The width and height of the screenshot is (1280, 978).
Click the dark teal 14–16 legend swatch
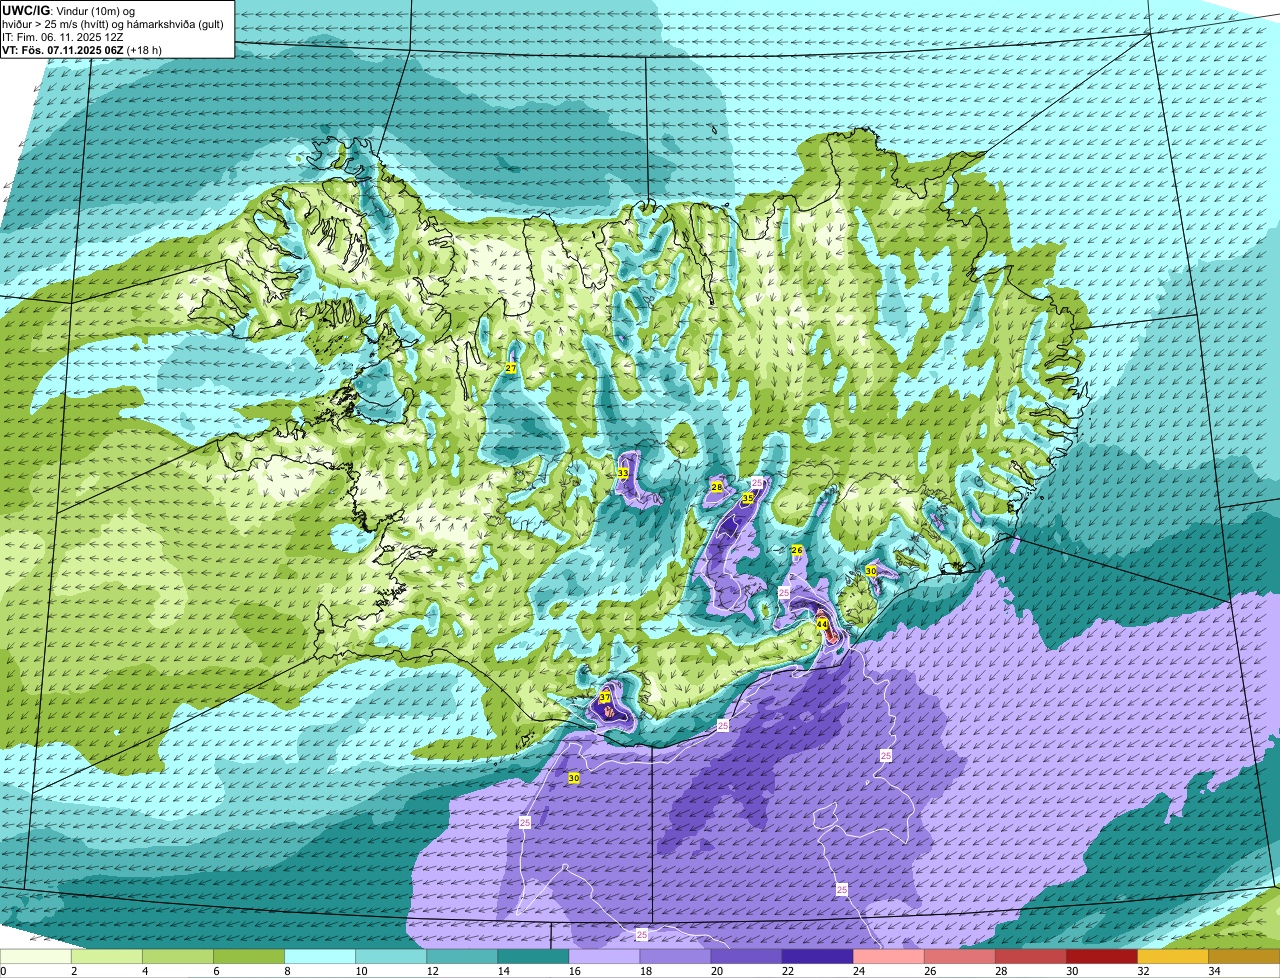coord(533,957)
